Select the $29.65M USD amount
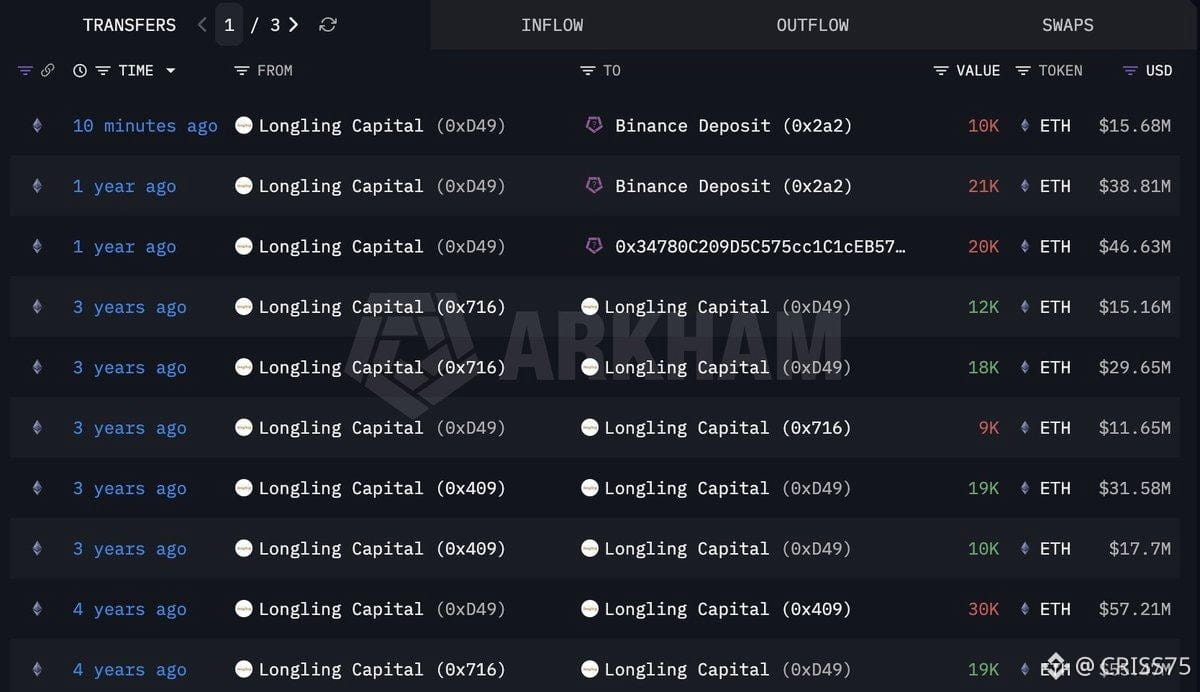The image size is (1200, 692). point(1134,367)
